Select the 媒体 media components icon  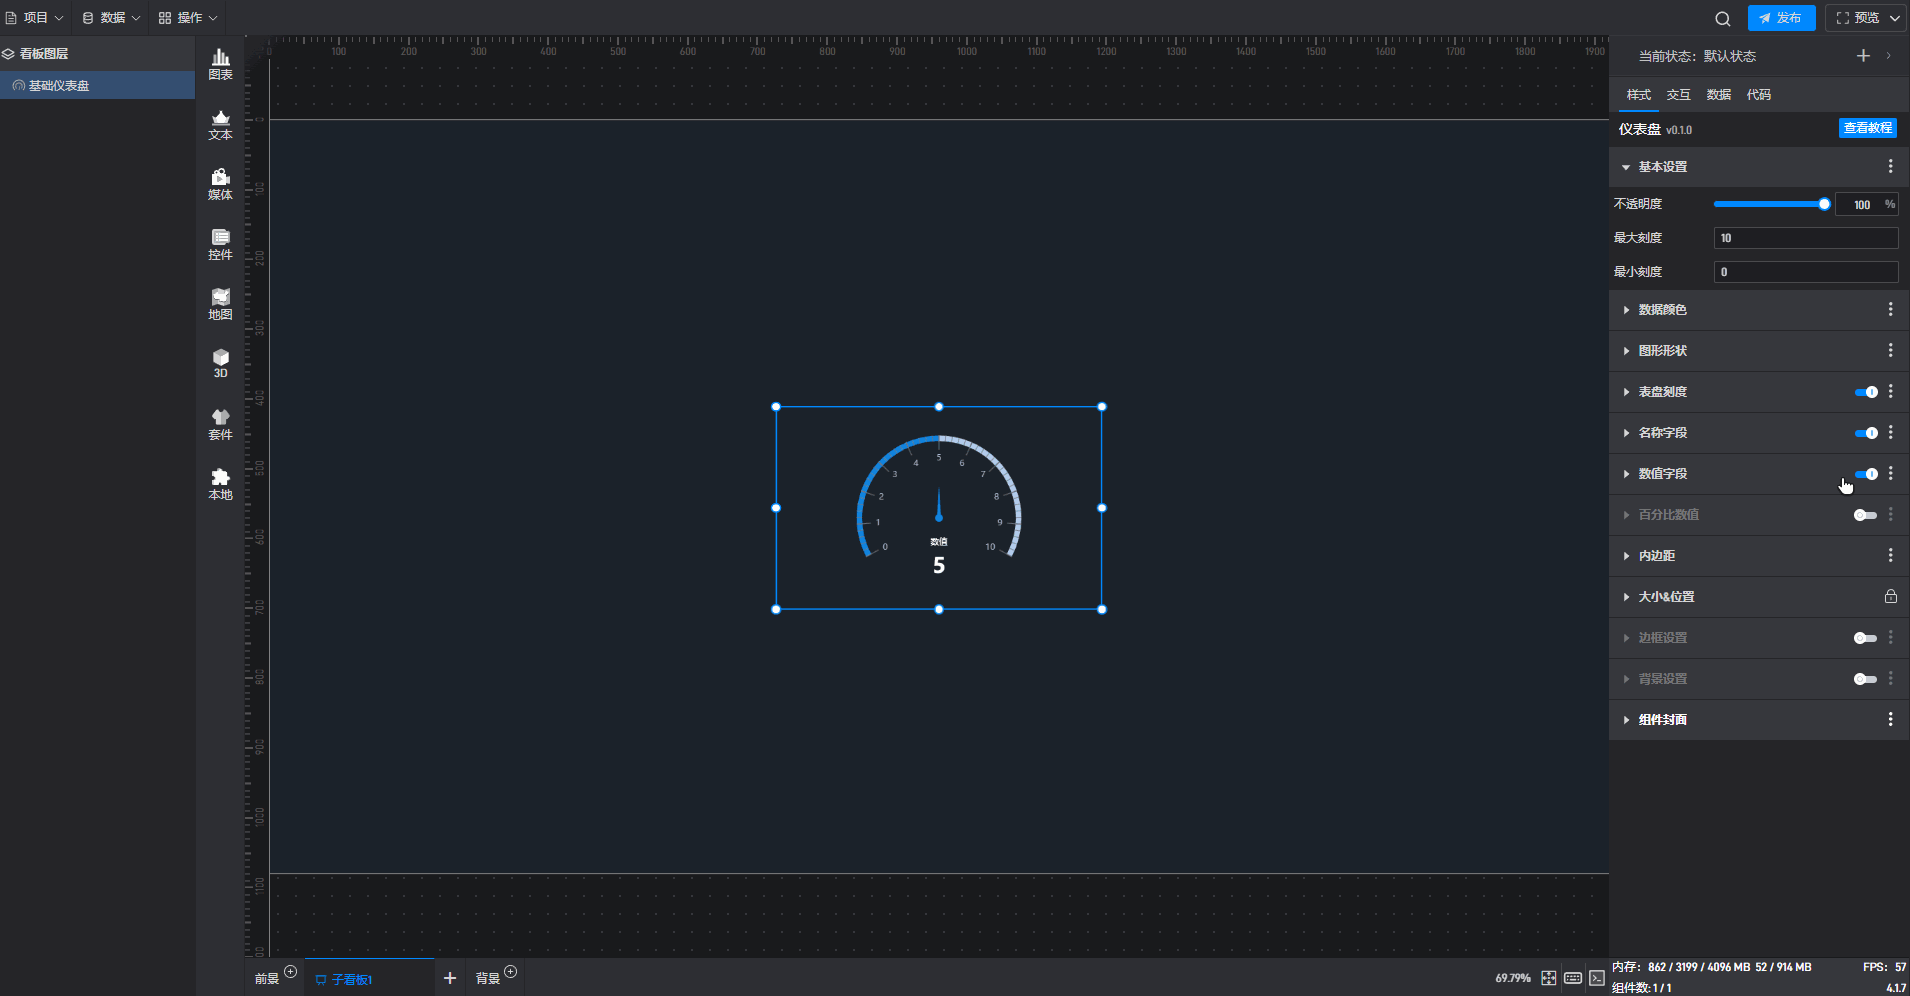tap(220, 184)
